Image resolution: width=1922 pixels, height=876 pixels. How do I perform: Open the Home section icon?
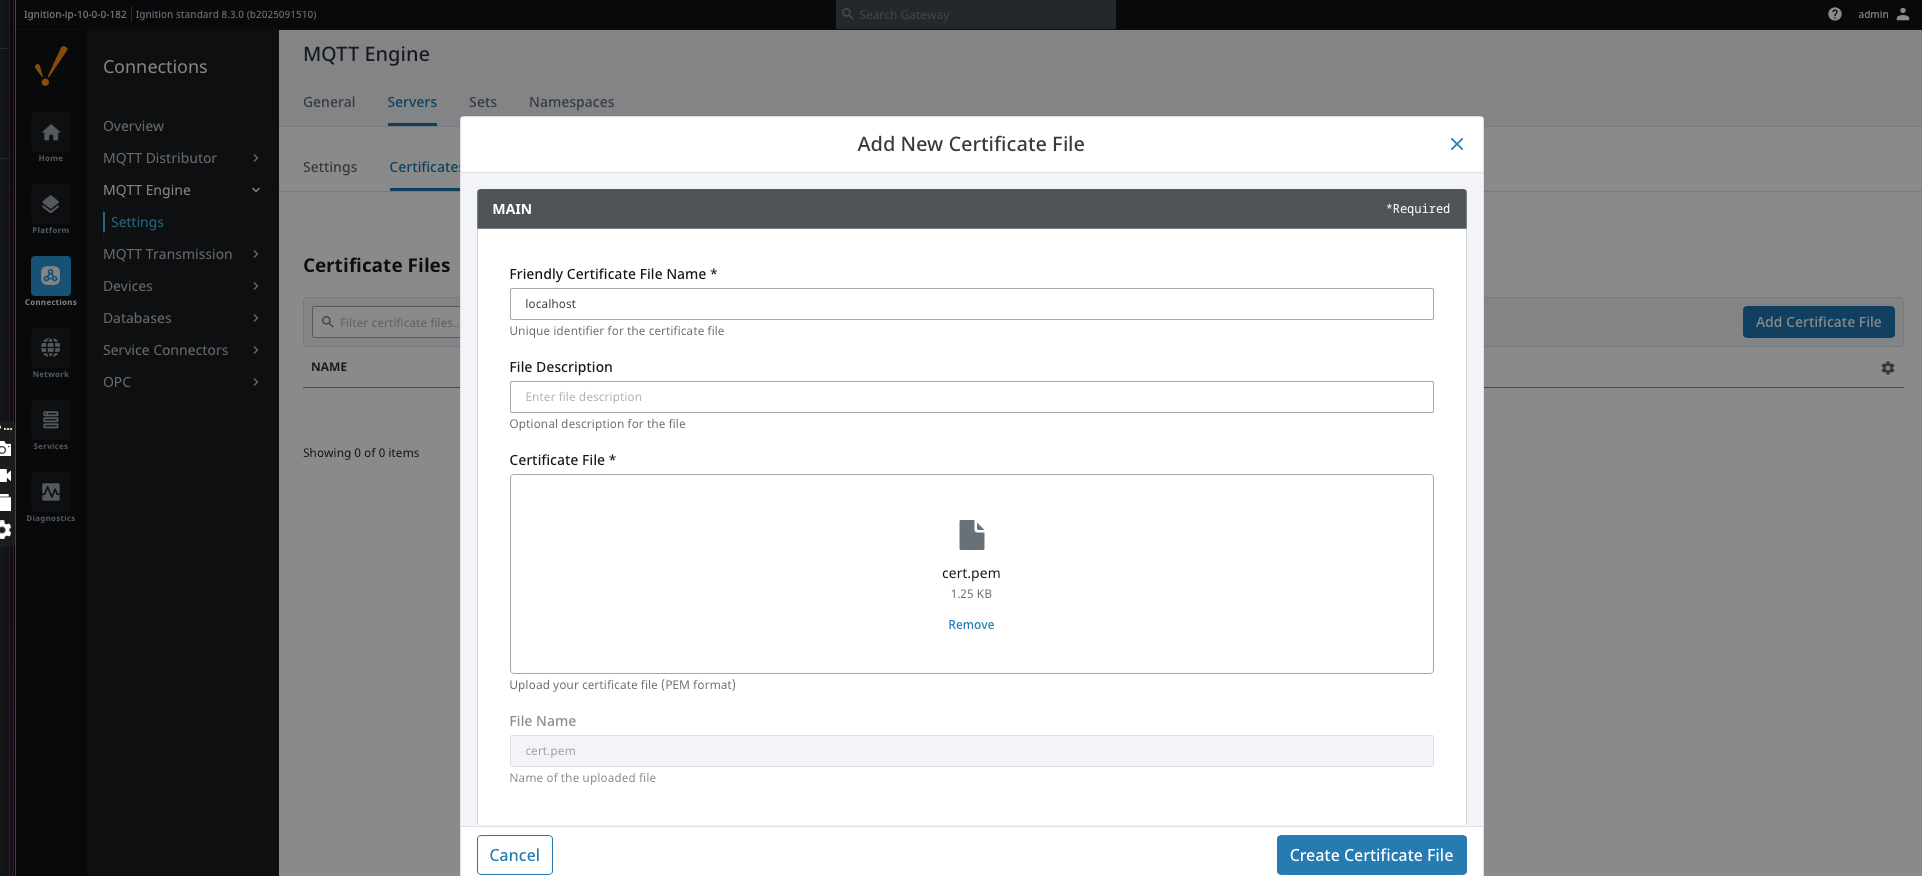point(50,133)
